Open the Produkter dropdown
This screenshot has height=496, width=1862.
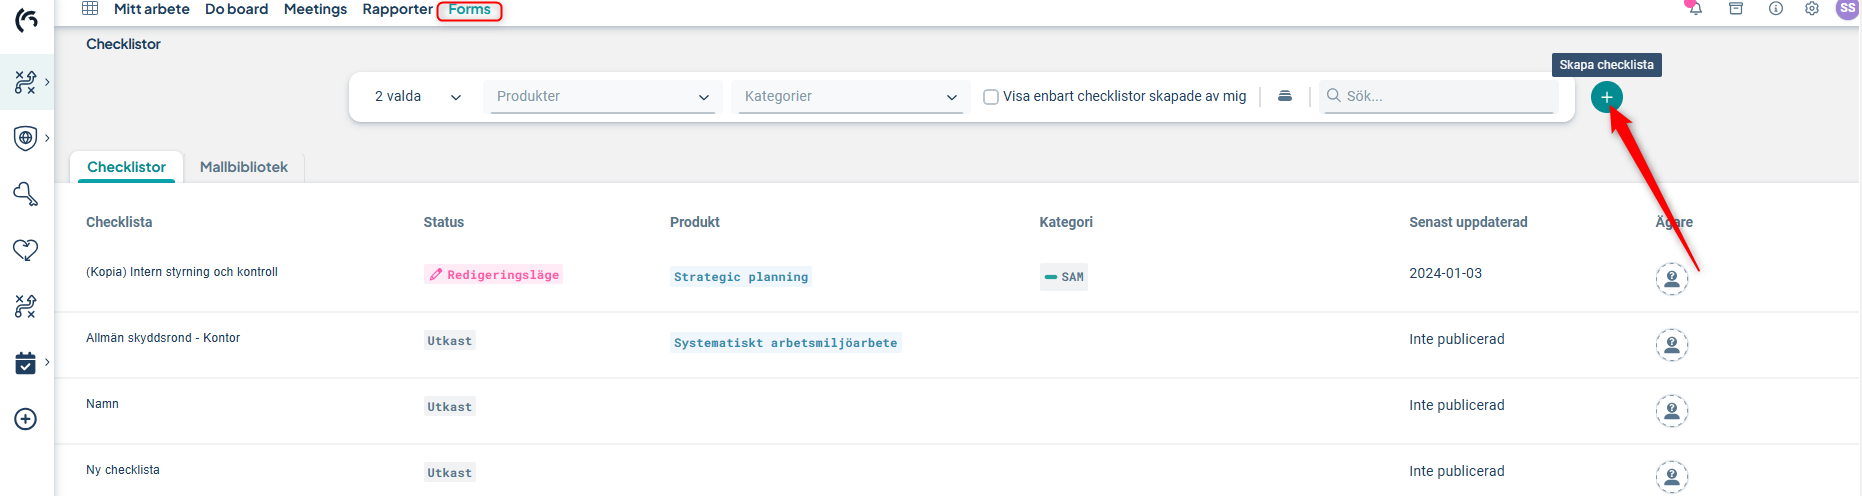[602, 97]
